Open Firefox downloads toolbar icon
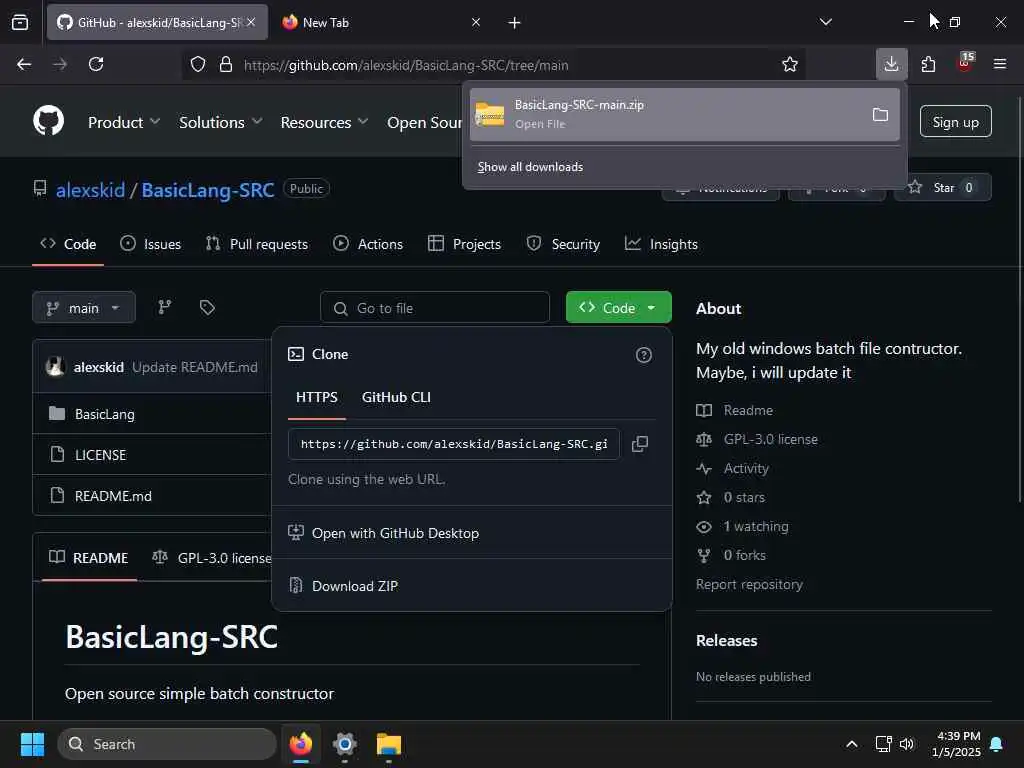1024x768 pixels. click(891, 64)
